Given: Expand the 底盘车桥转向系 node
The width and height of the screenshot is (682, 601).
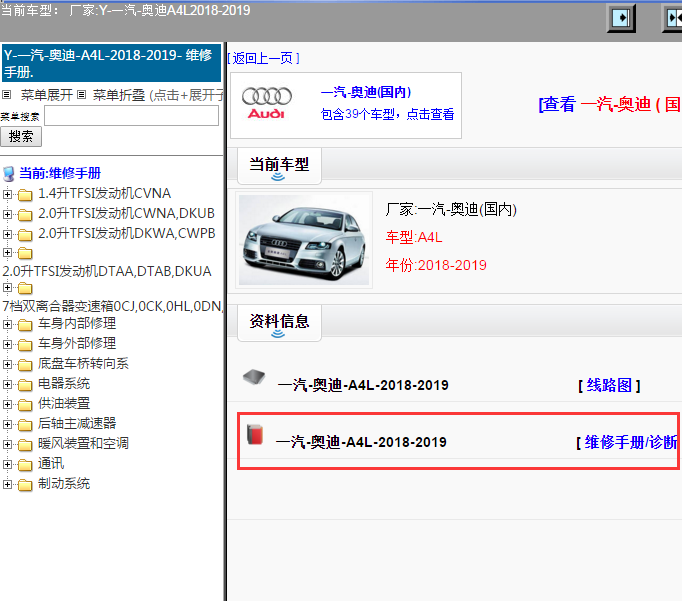Looking at the screenshot, I should 7,364.
